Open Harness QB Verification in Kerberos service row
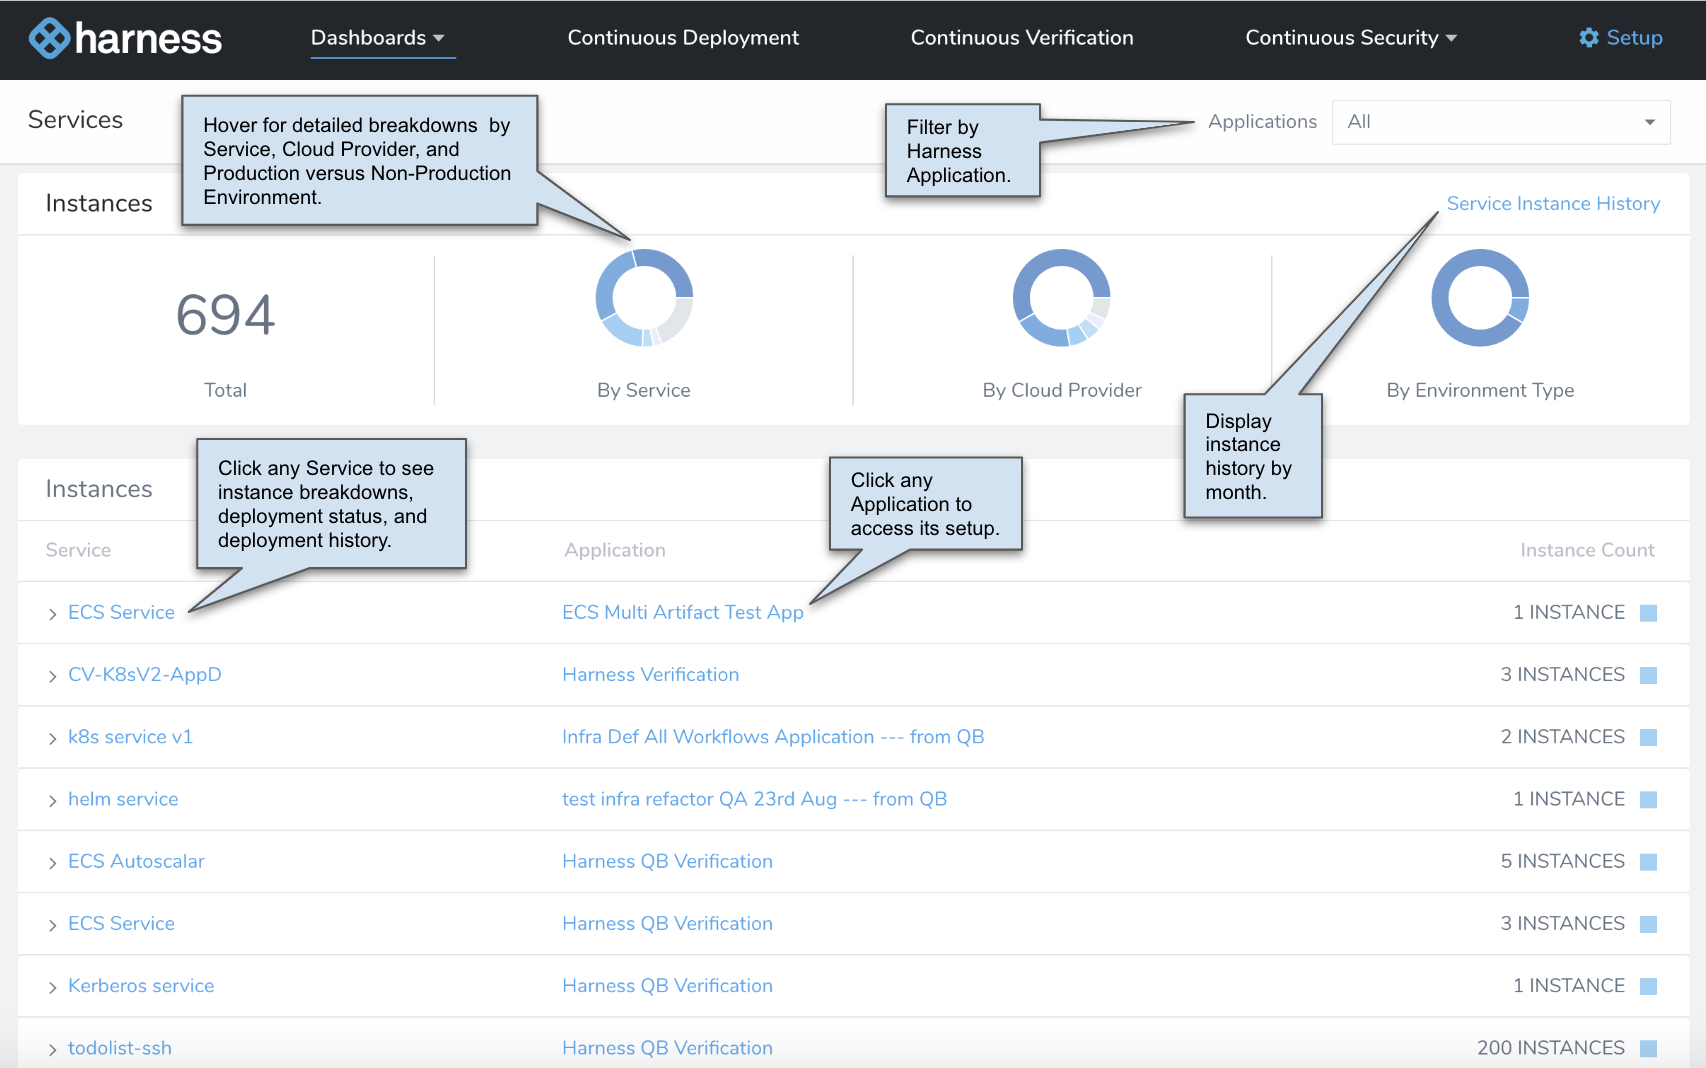 click(x=667, y=986)
